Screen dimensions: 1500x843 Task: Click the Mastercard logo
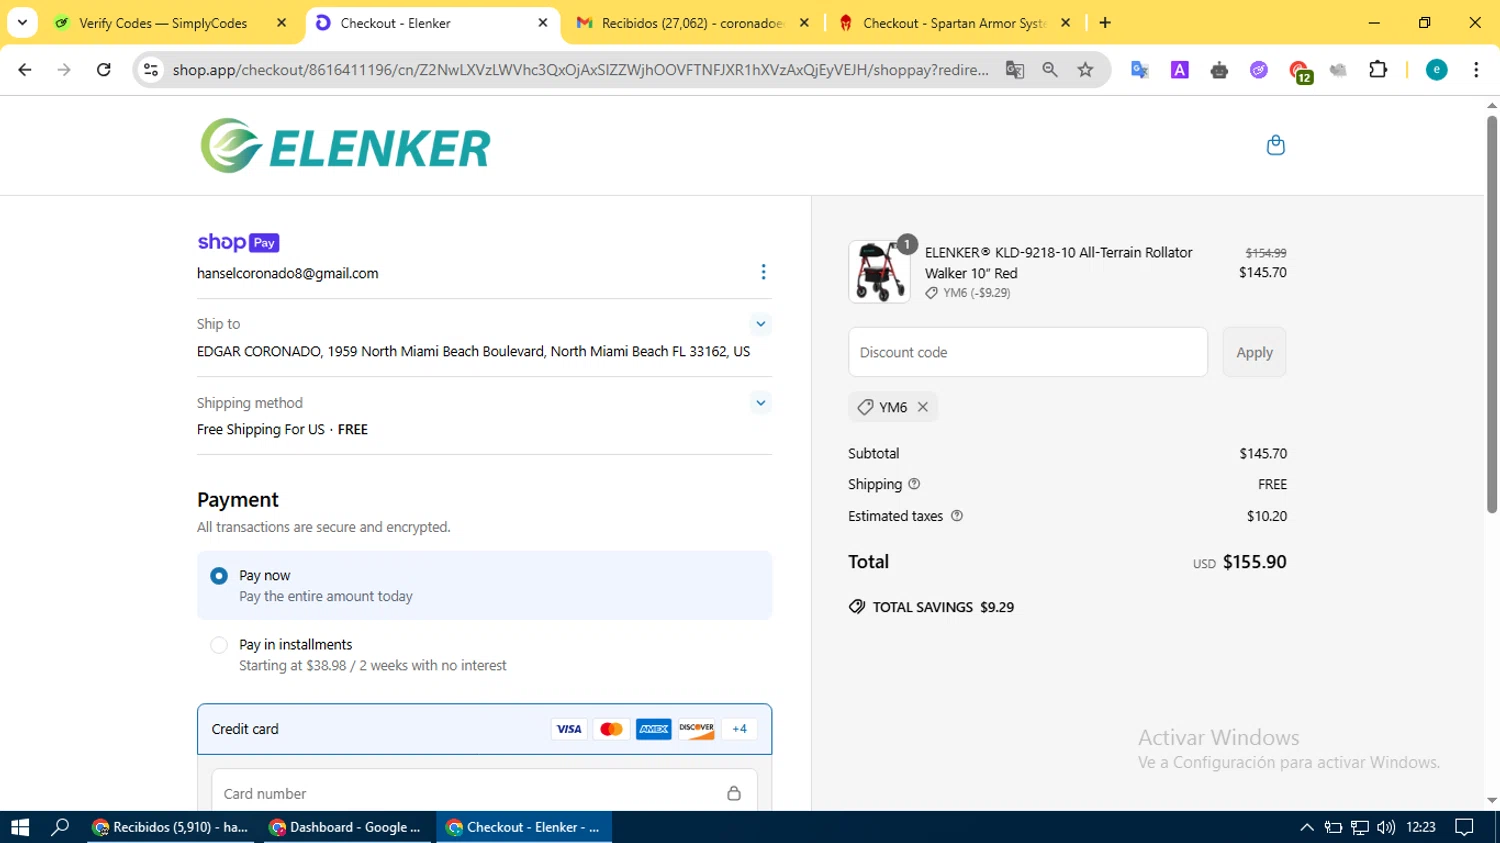pyautogui.click(x=611, y=729)
